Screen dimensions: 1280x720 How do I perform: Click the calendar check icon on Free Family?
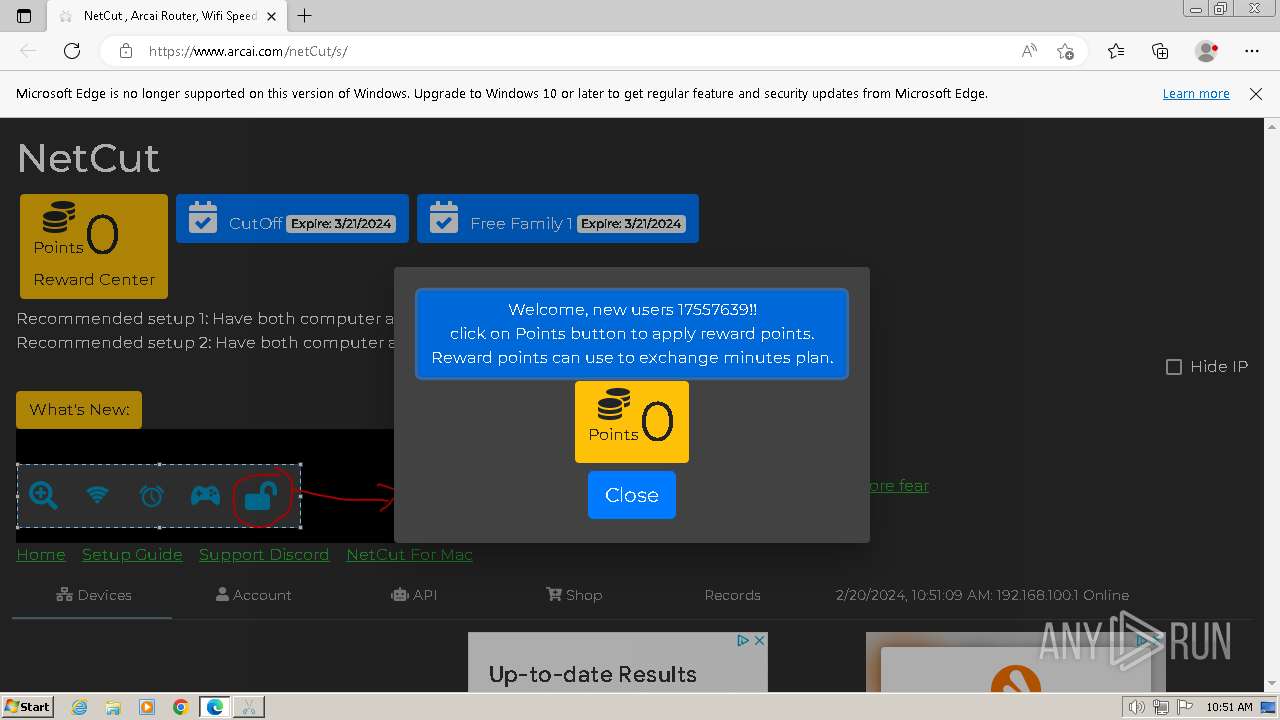pyautogui.click(x=444, y=218)
